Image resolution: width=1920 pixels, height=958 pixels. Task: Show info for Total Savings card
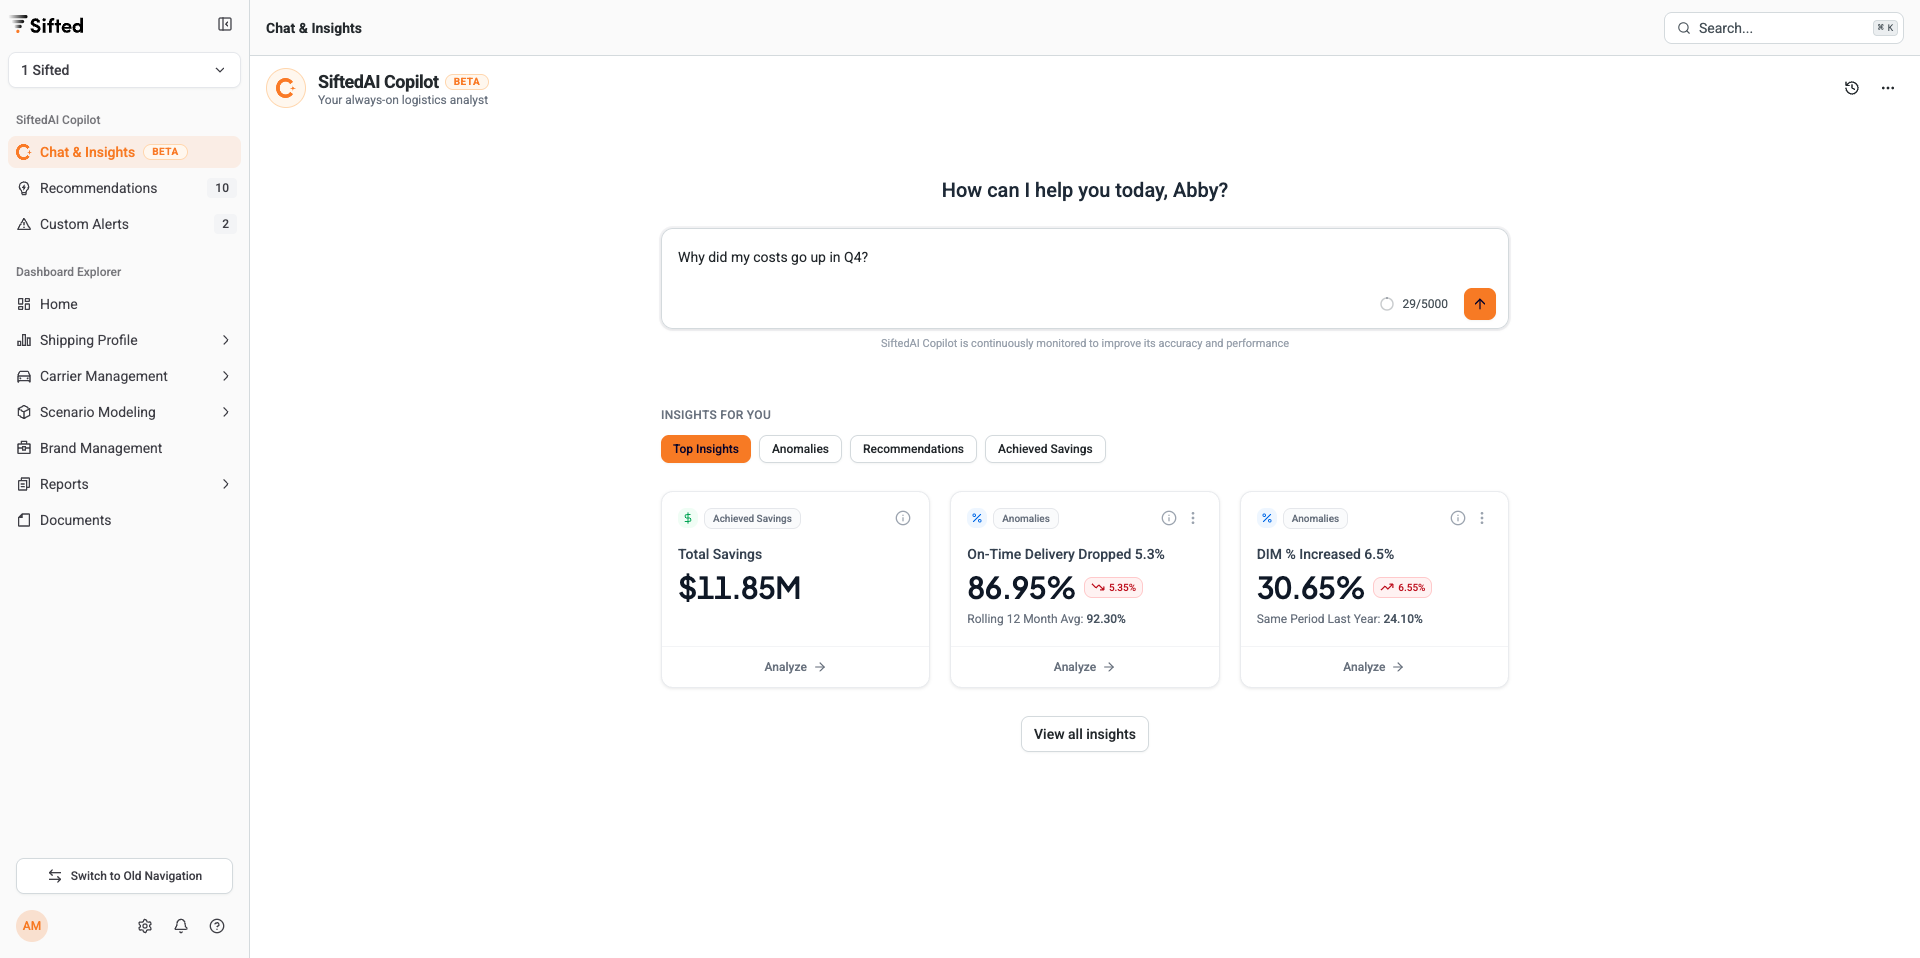[x=902, y=518]
